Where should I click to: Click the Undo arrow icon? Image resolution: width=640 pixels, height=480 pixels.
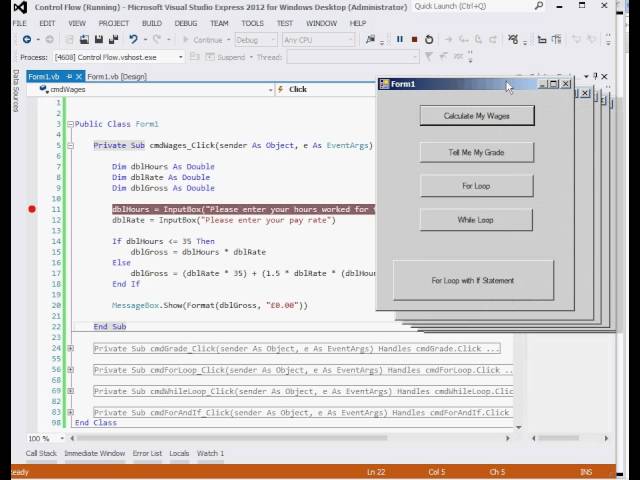(x=133, y=40)
